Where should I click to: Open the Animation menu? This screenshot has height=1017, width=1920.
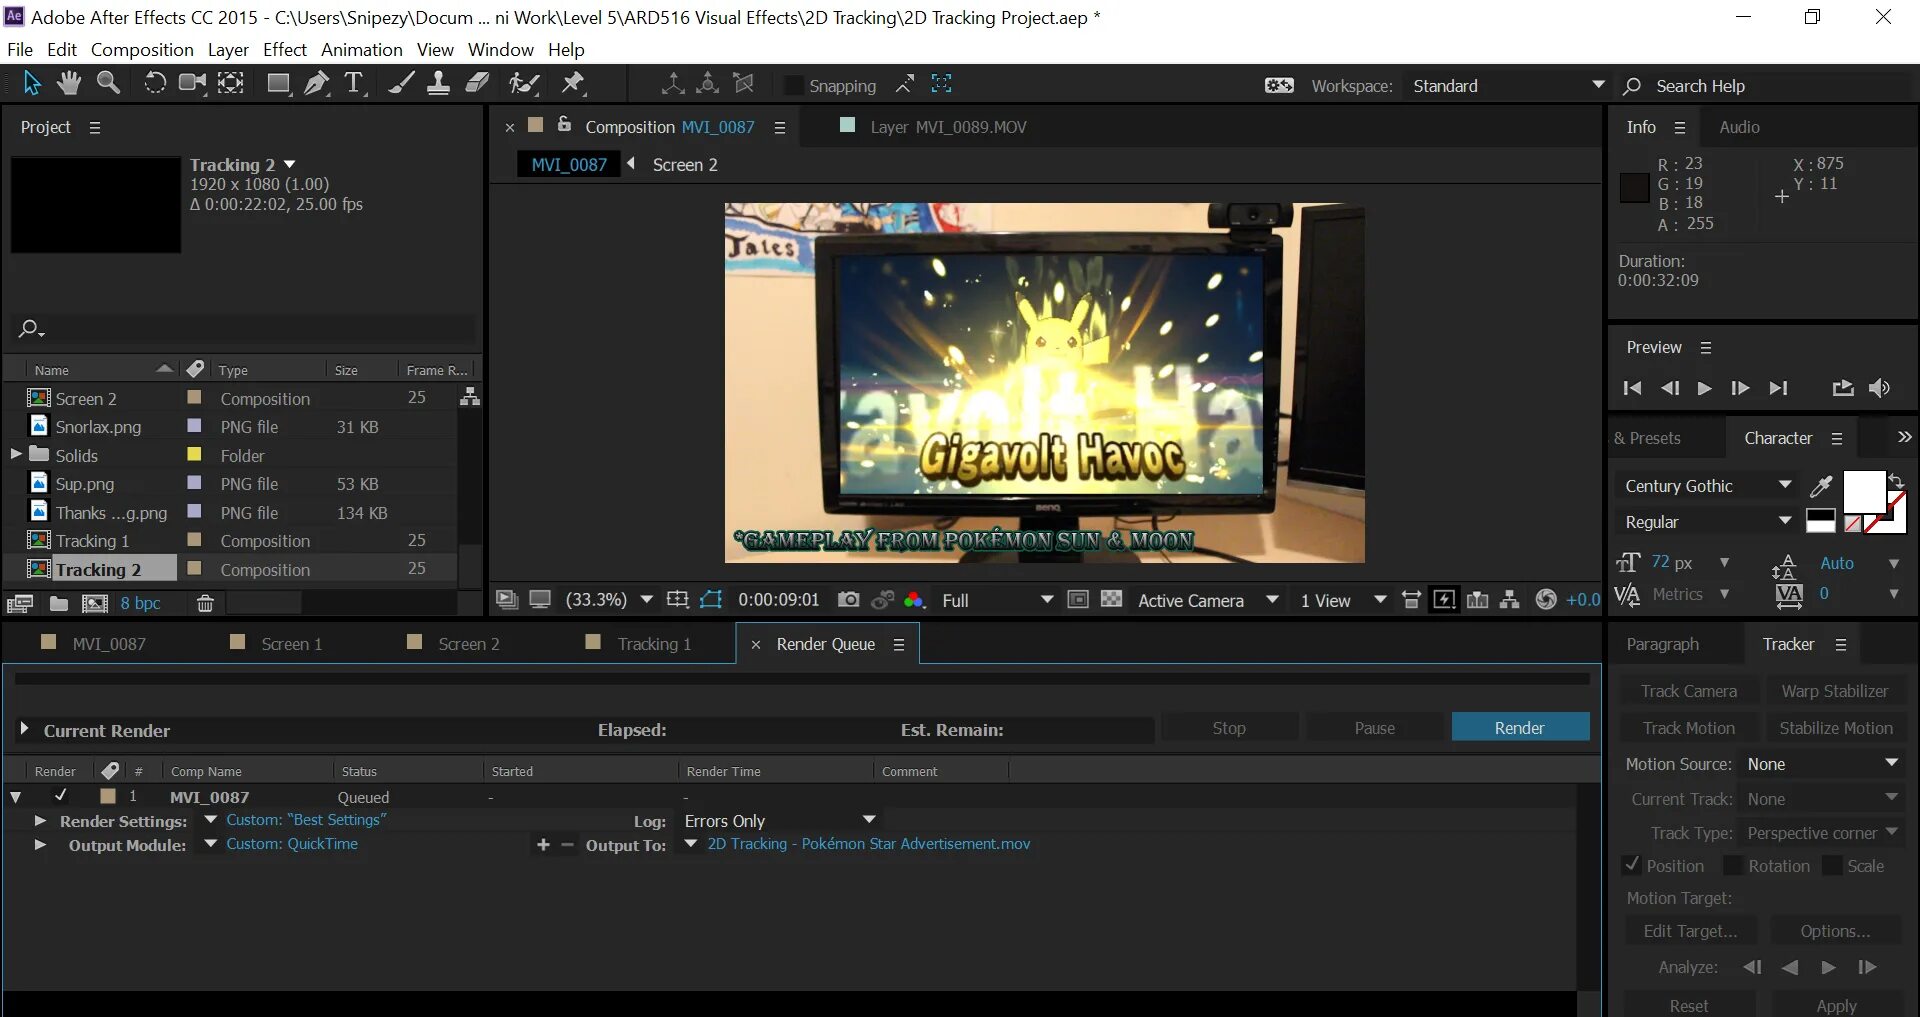point(362,49)
